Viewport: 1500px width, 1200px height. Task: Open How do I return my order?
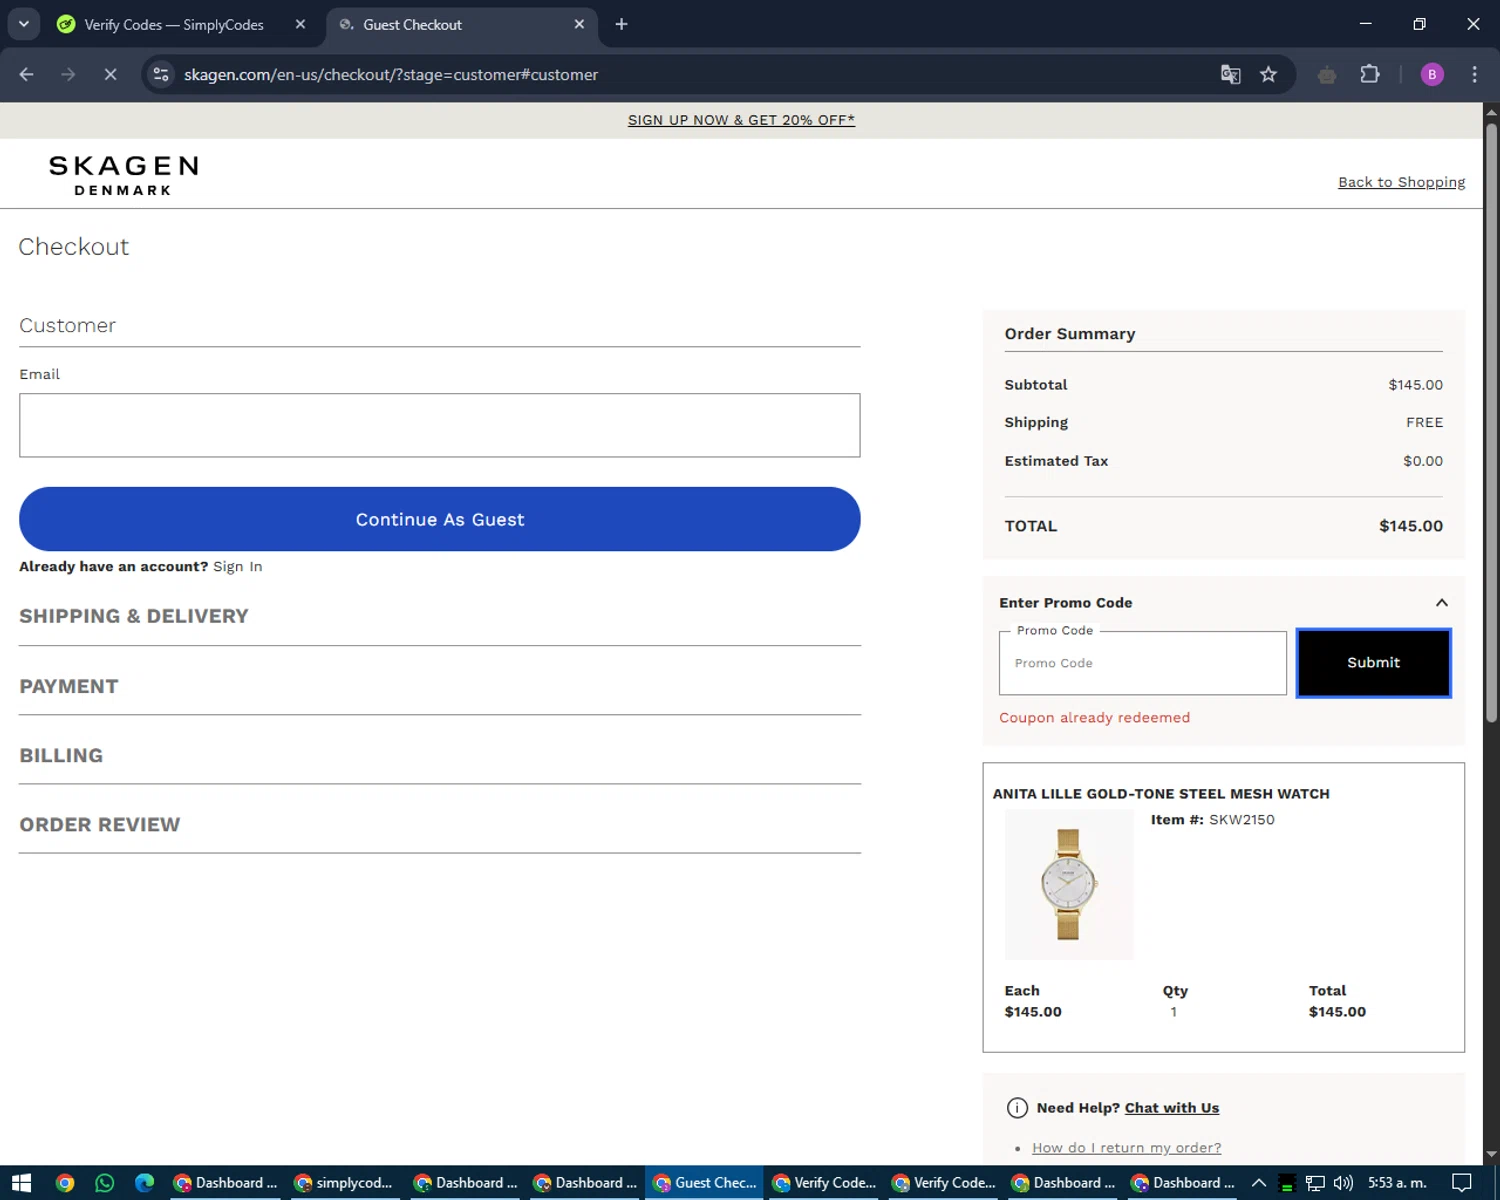1126,1148
